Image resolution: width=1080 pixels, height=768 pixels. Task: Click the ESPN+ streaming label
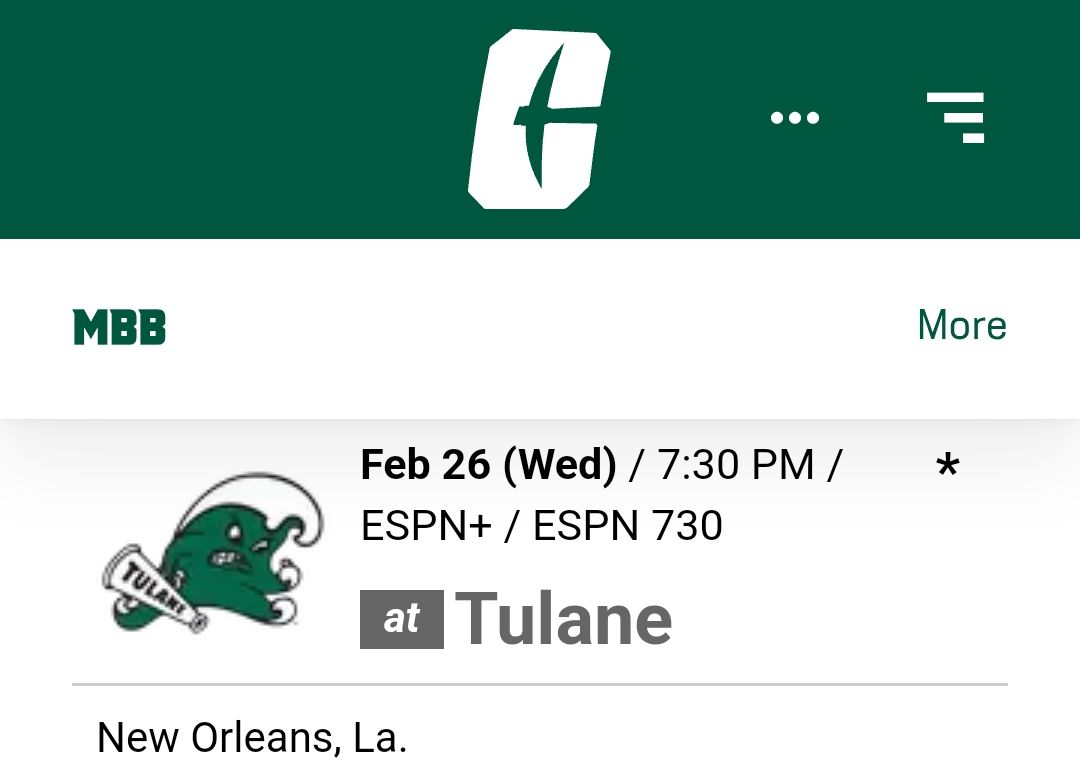pyautogui.click(x=426, y=526)
